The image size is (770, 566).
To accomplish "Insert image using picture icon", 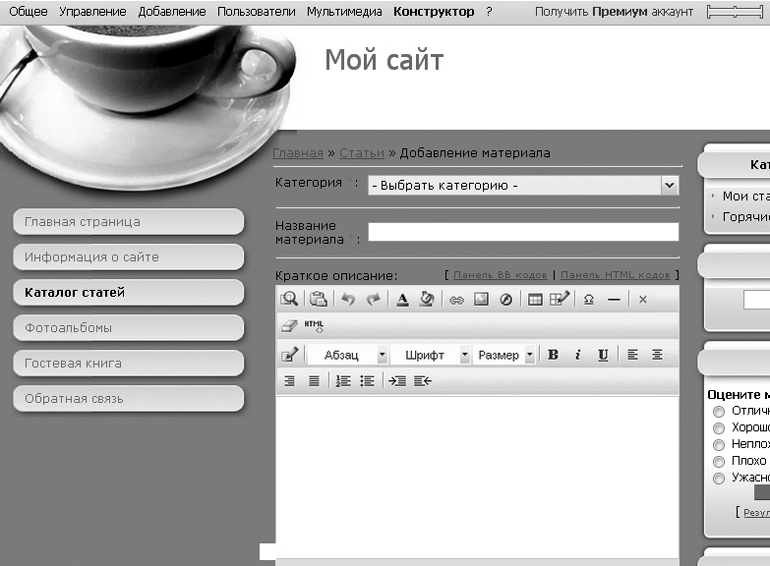I will coord(481,299).
